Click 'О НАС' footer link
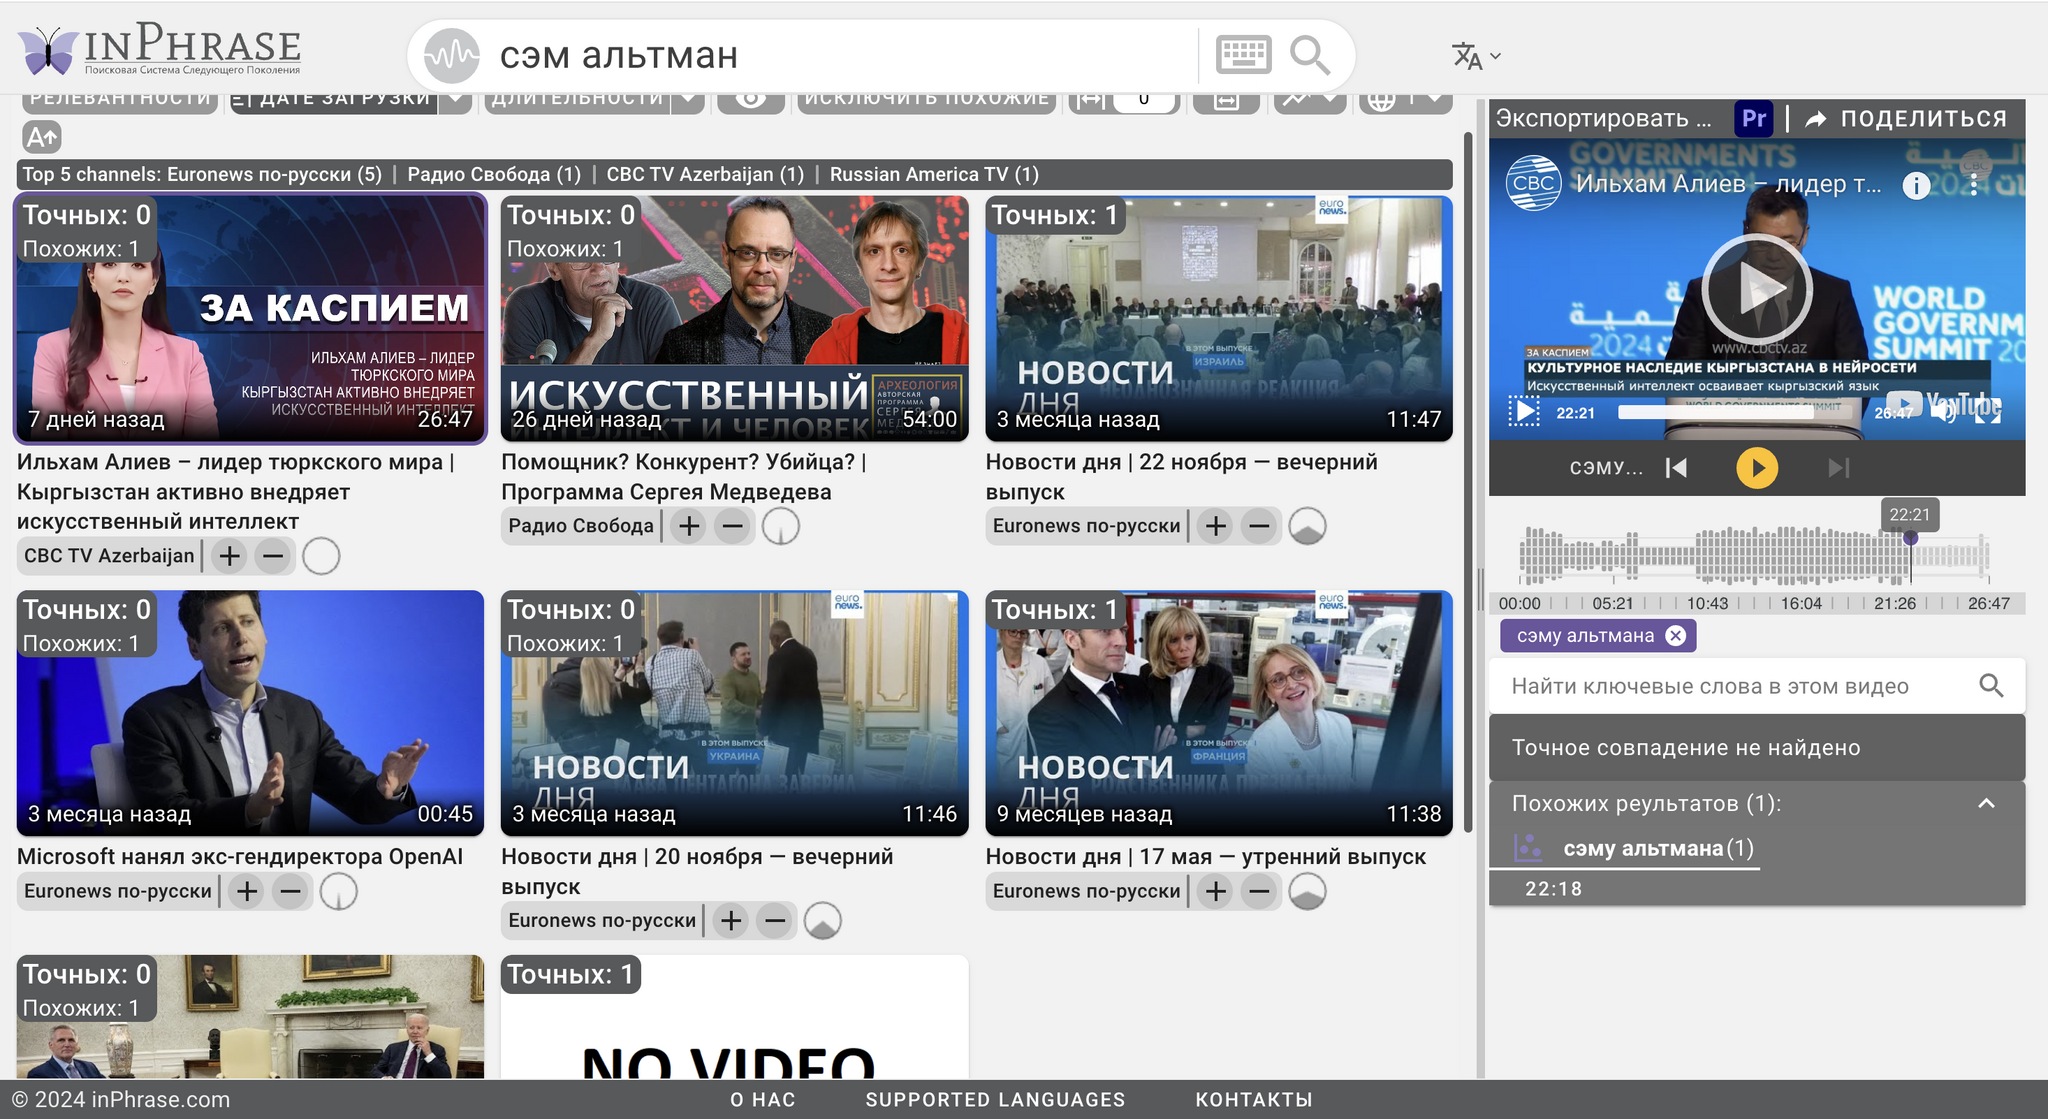The width and height of the screenshot is (2048, 1119). point(763,1100)
